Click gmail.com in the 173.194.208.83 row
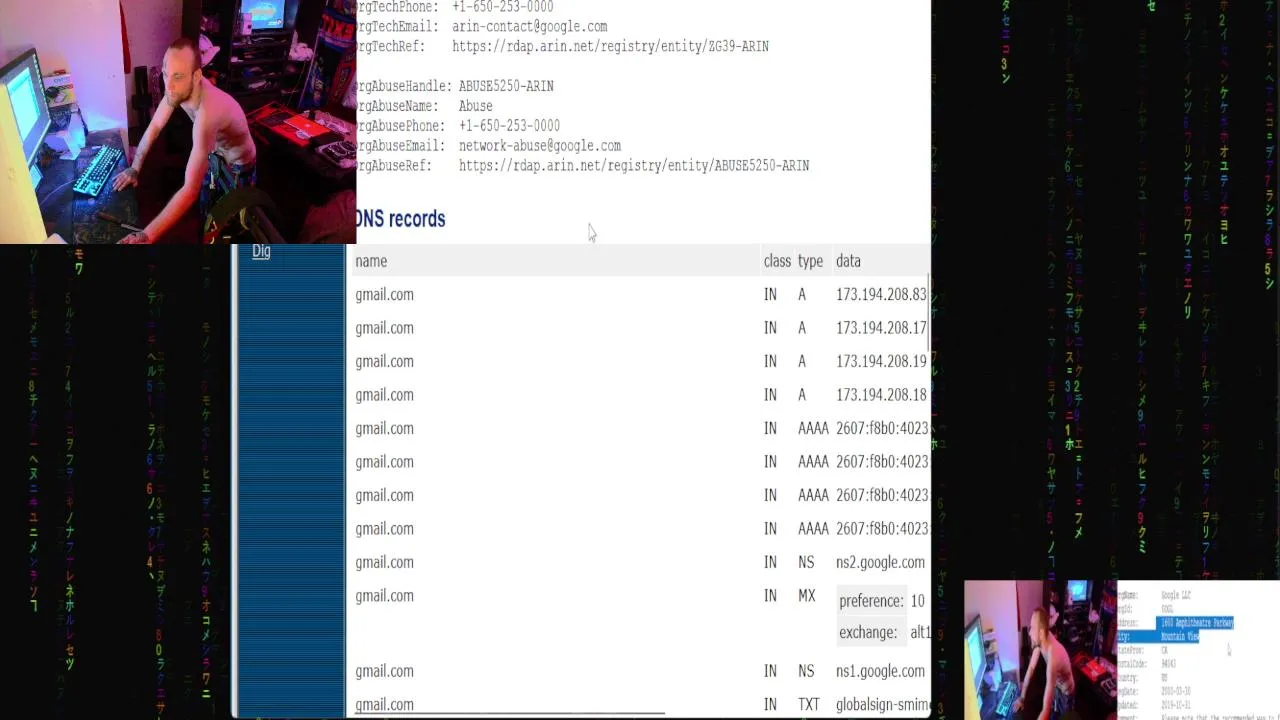This screenshot has height=720, width=1280. pos(384,295)
